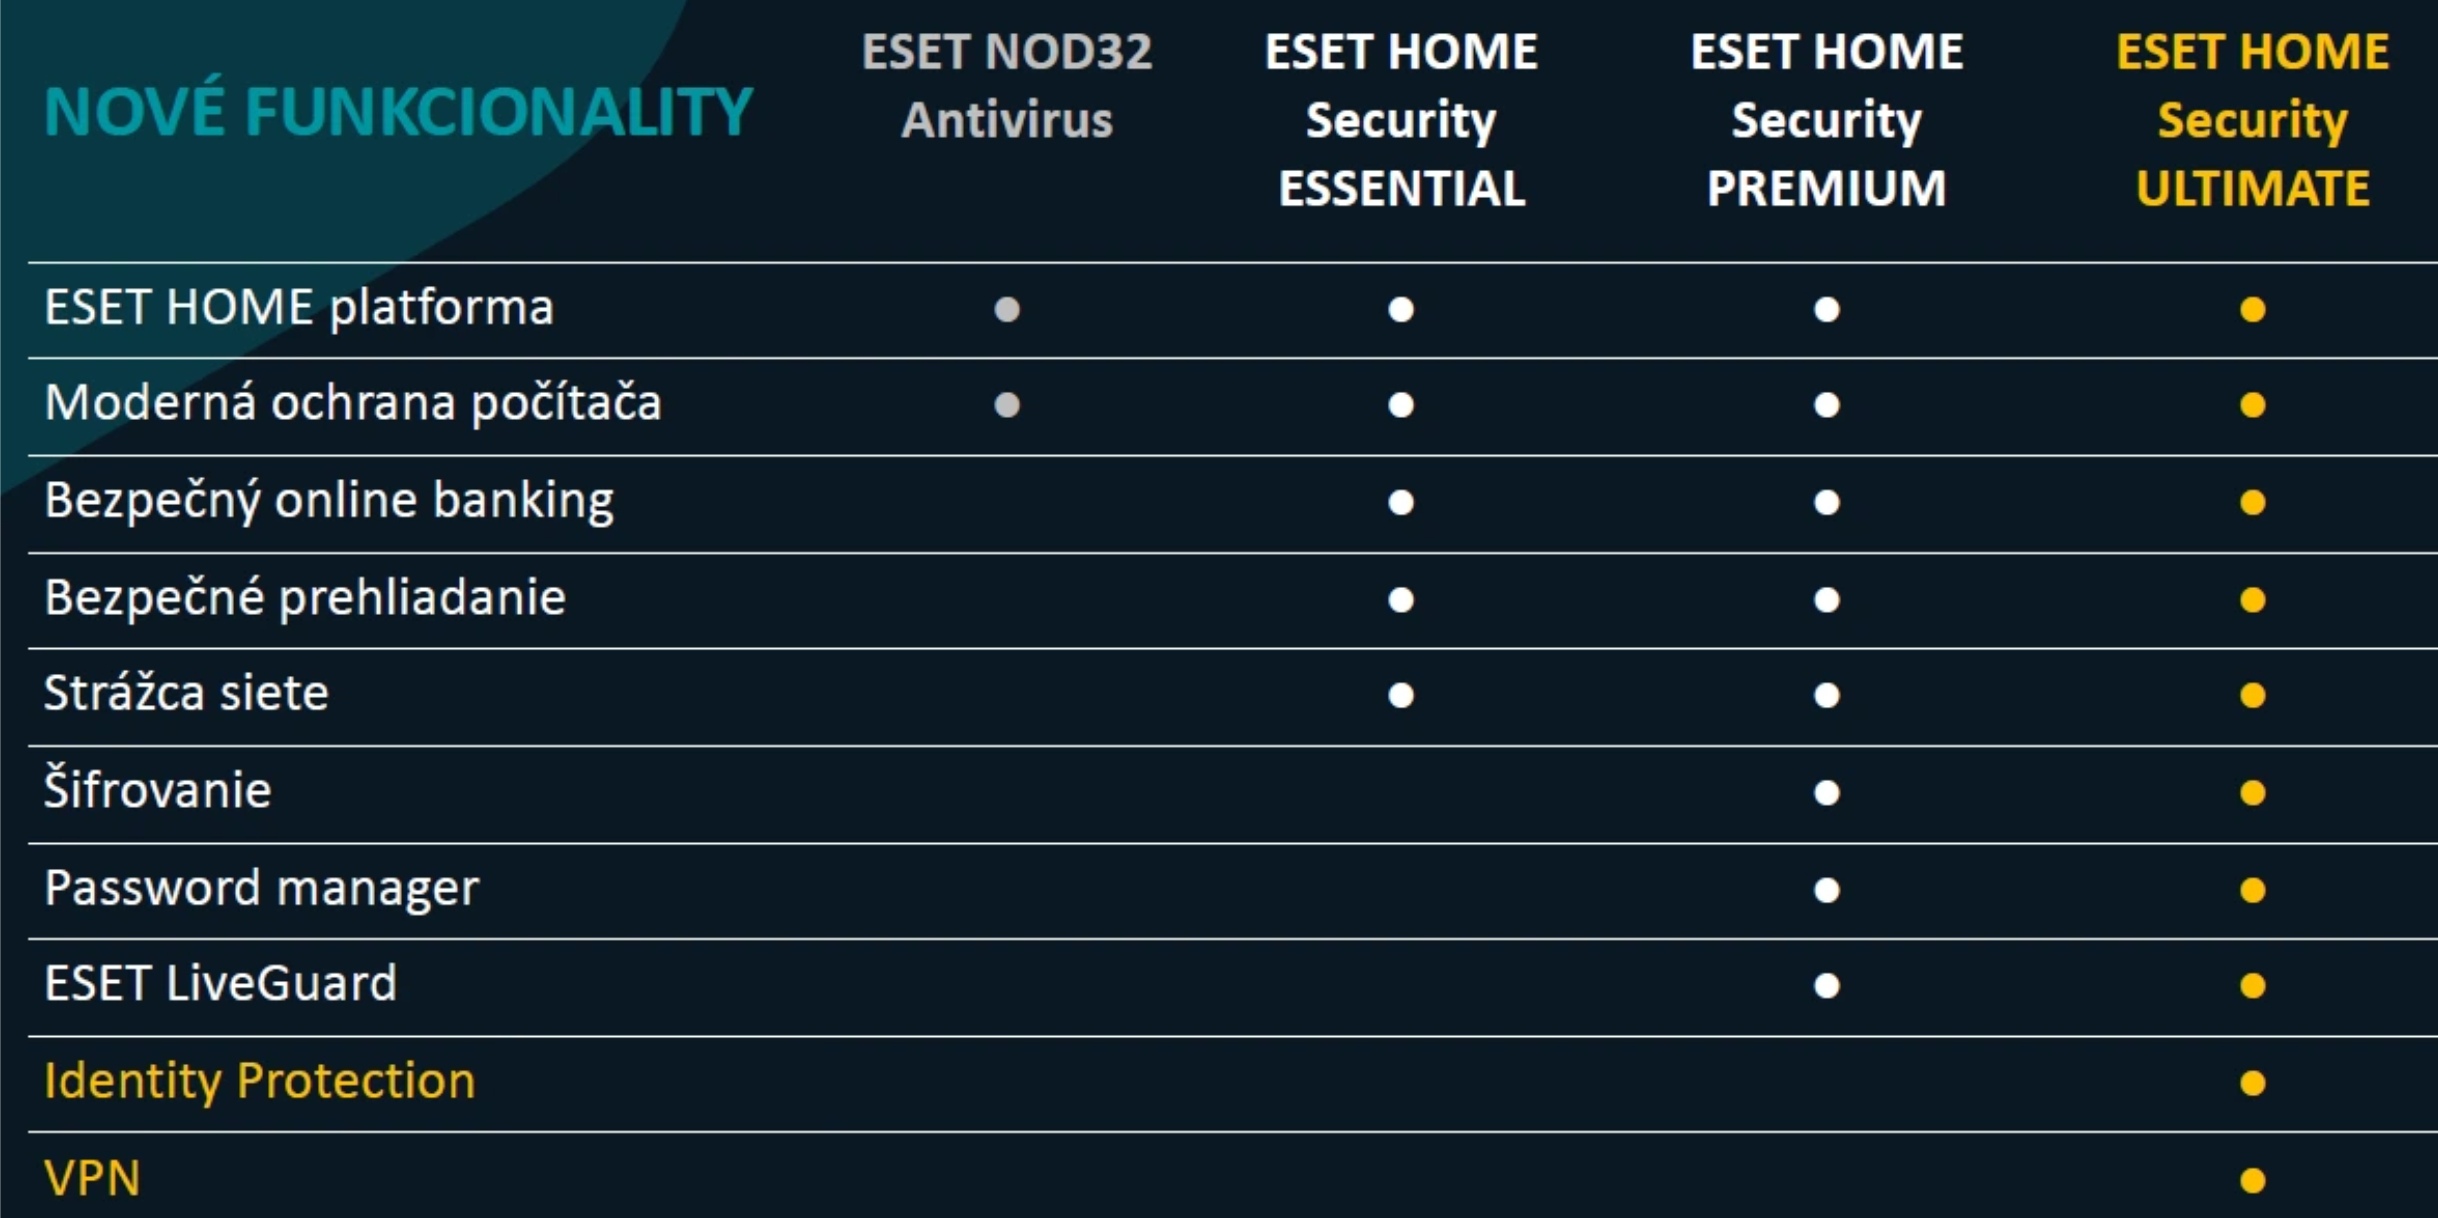Click the NOVÉ FUNKCIONALITY heading
Image resolution: width=2438 pixels, height=1218 pixels.
(x=398, y=111)
